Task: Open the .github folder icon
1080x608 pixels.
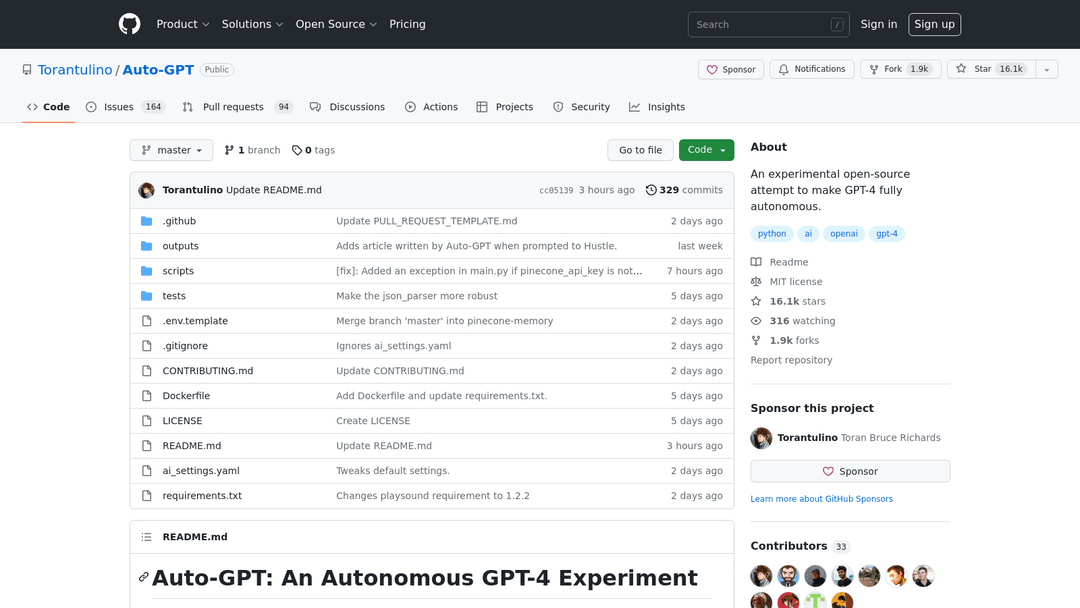Action: (147, 221)
